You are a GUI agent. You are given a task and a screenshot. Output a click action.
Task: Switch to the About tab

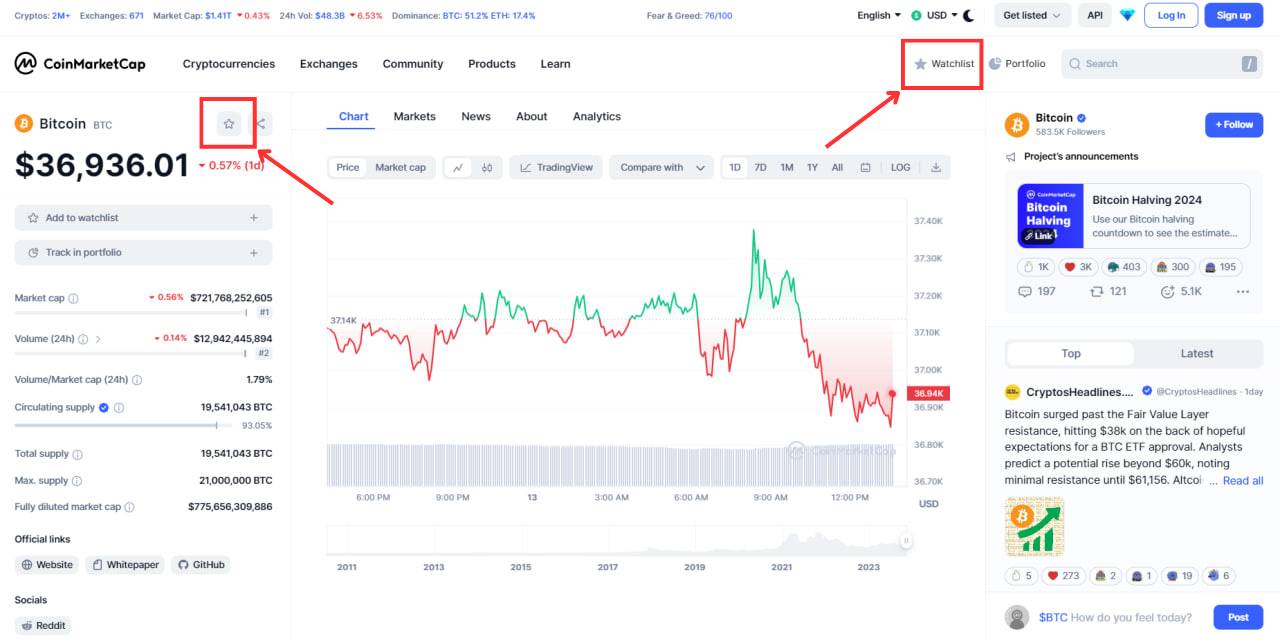(531, 117)
